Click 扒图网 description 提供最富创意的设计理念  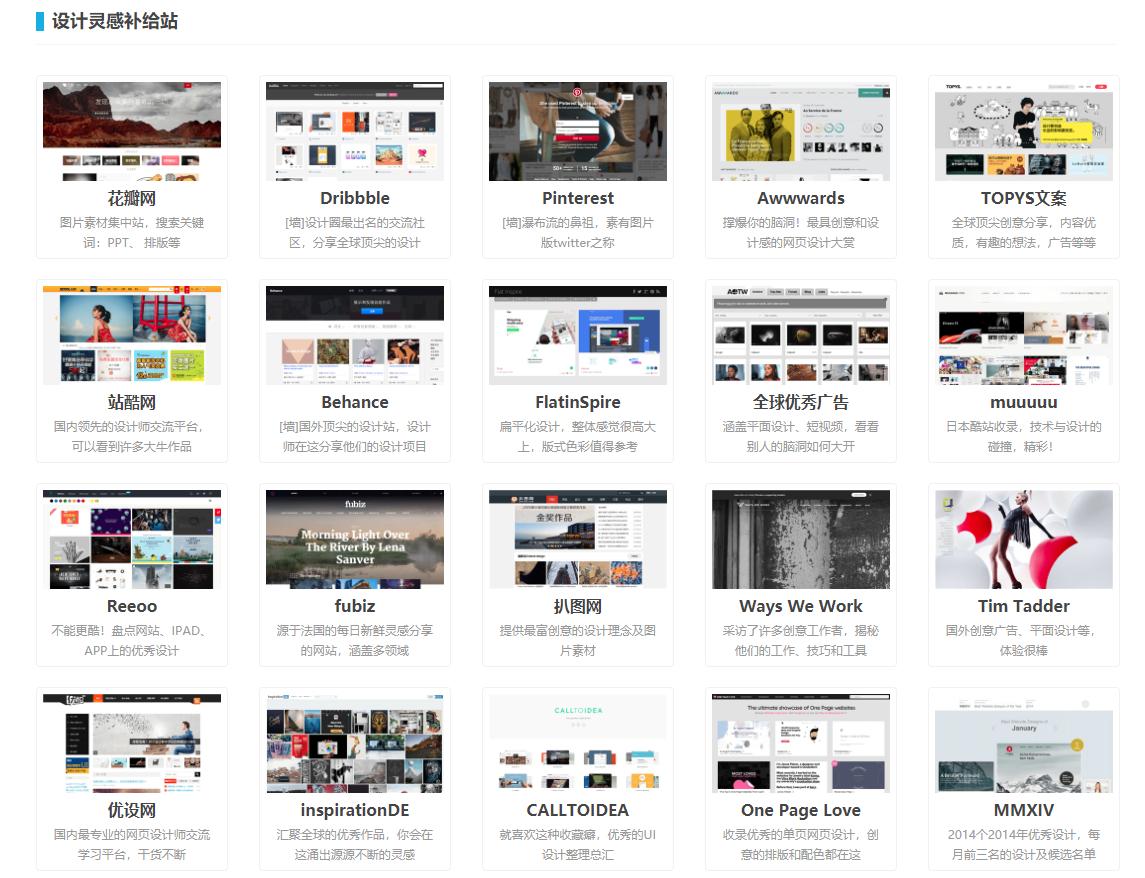tap(578, 640)
